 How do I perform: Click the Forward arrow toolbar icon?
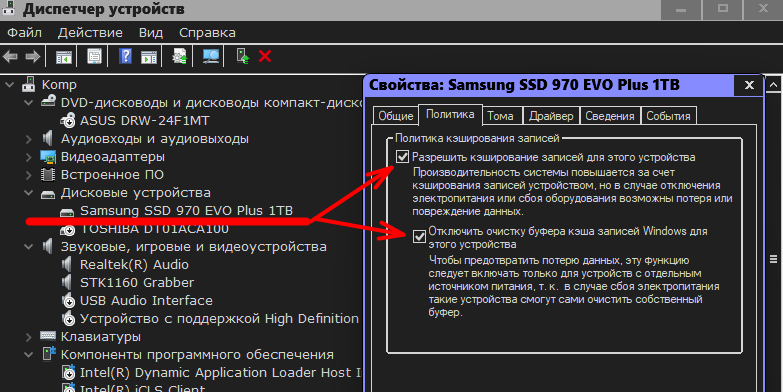[x=33, y=56]
